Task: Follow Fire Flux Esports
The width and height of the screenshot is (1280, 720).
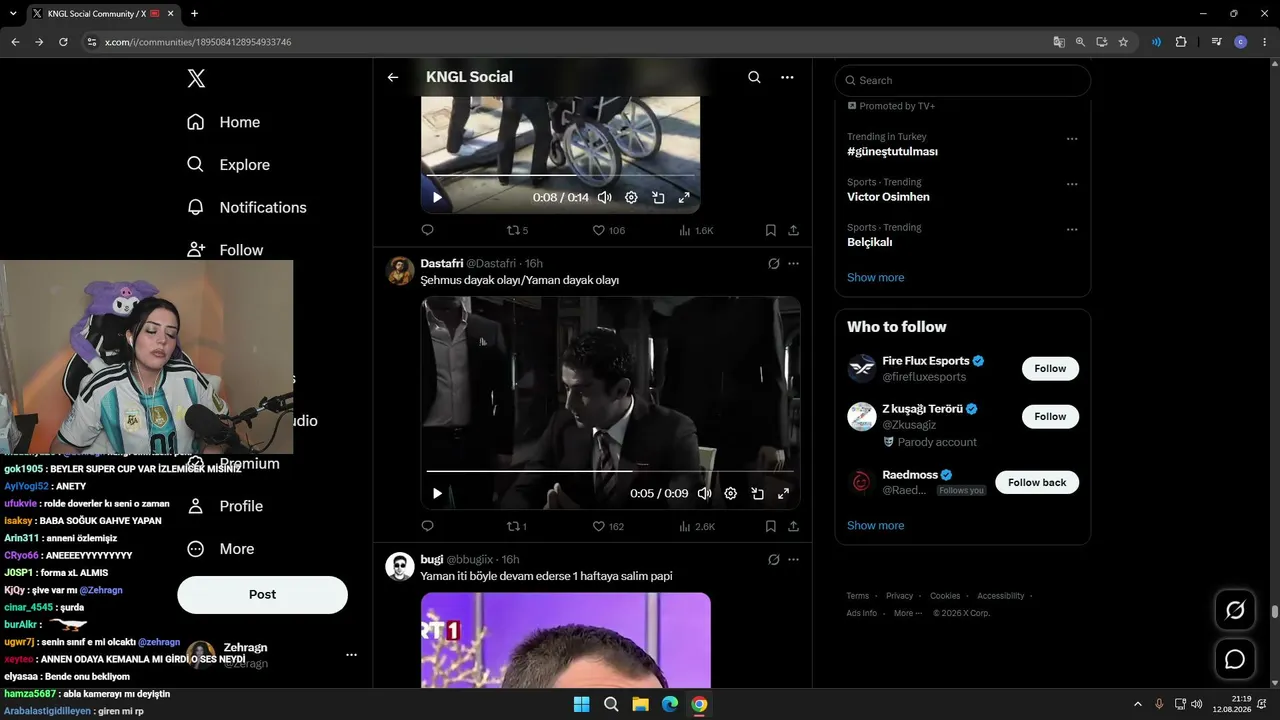Action: pyautogui.click(x=1050, y=368)
